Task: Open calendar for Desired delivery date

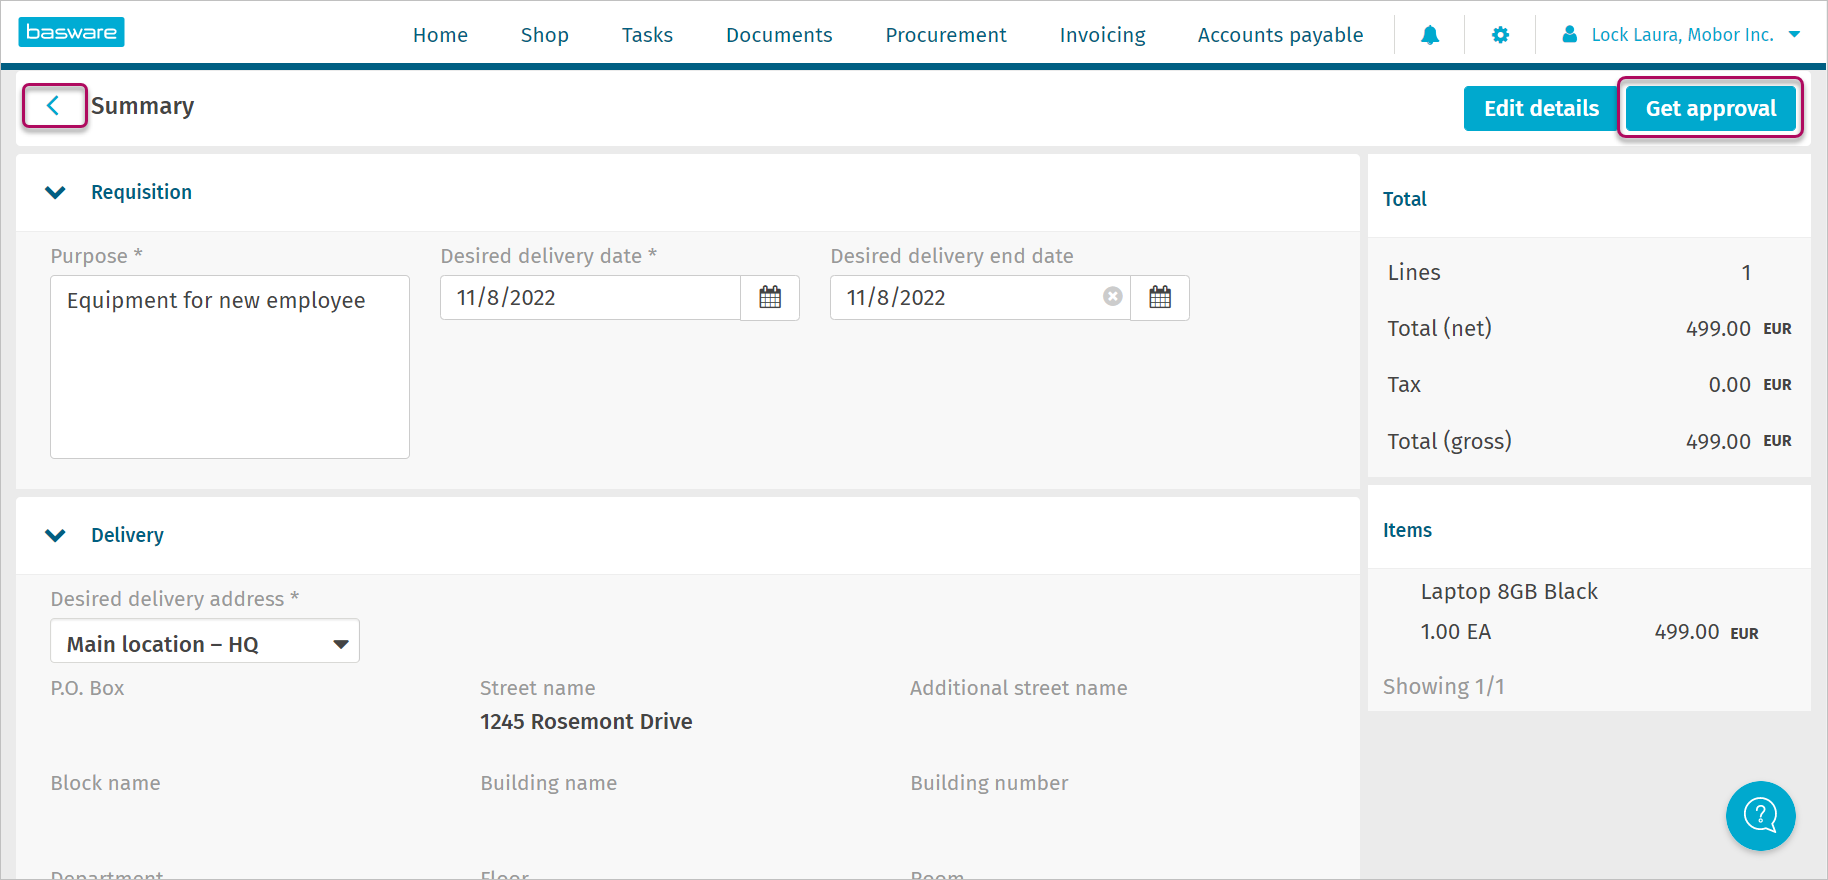Action: pos(770,297)
